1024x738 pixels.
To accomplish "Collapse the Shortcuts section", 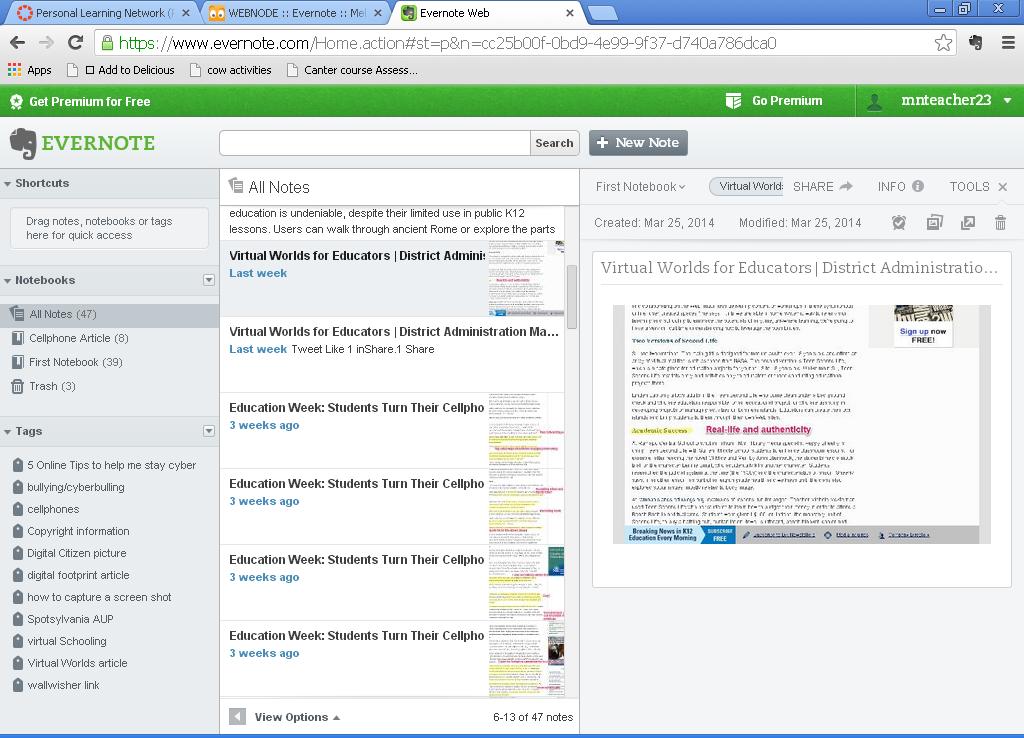I will click(7, 184).
